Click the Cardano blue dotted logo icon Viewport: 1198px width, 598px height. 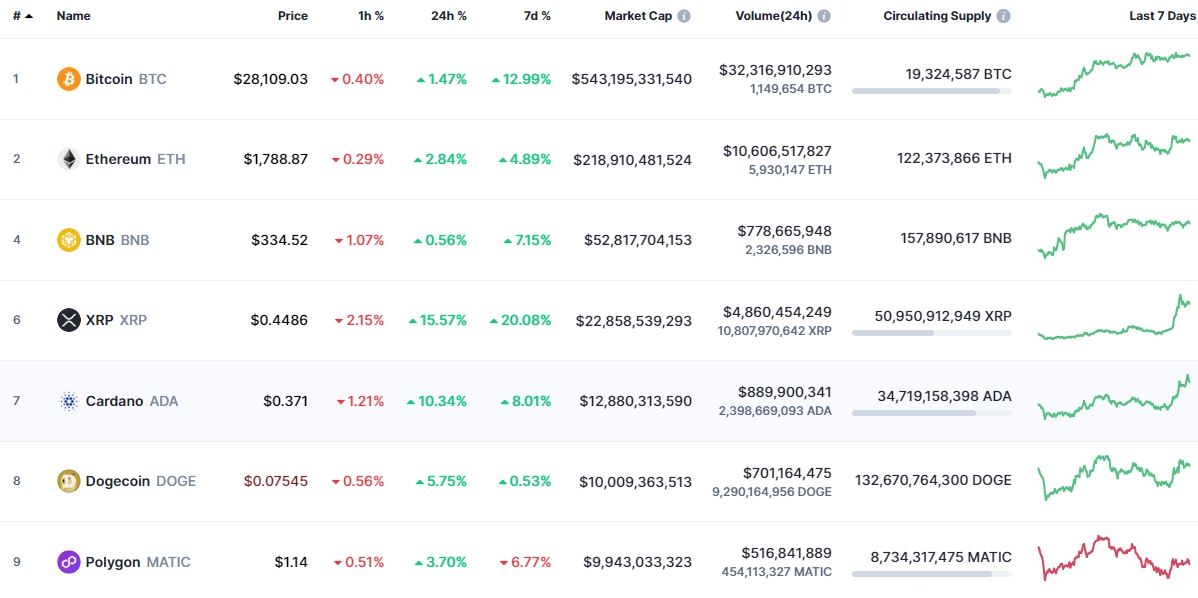click(69, 401)
